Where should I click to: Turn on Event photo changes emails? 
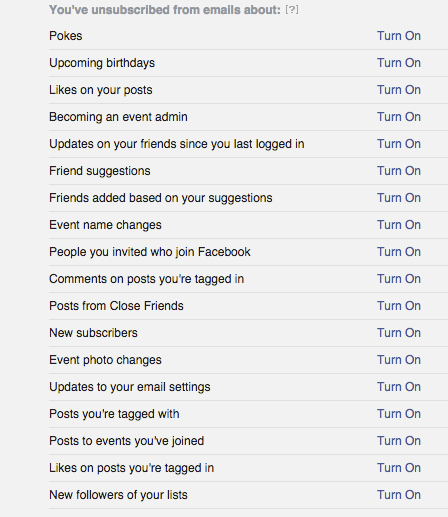(399, 360)
